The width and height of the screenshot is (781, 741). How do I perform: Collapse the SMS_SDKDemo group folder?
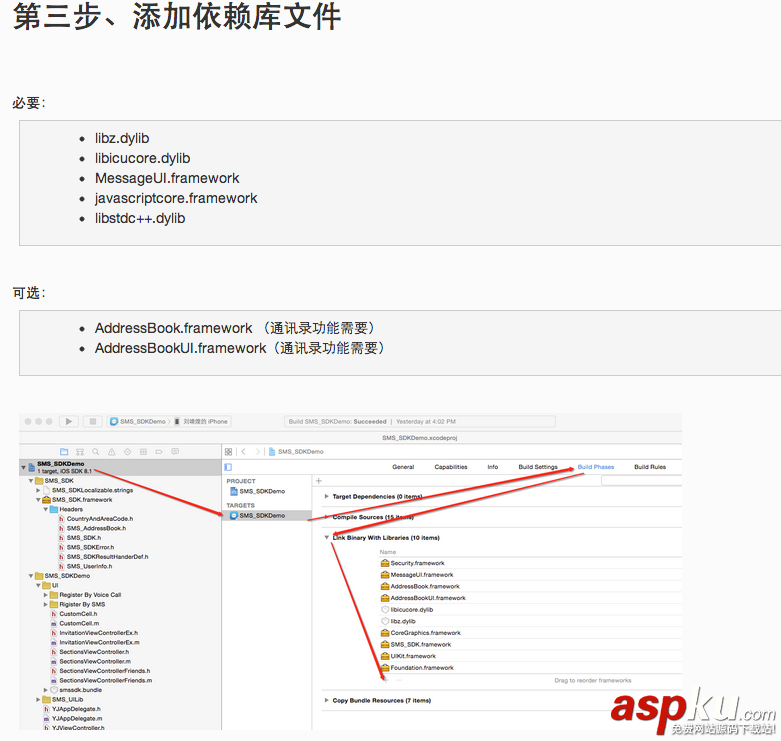click(x=31, y=576)
